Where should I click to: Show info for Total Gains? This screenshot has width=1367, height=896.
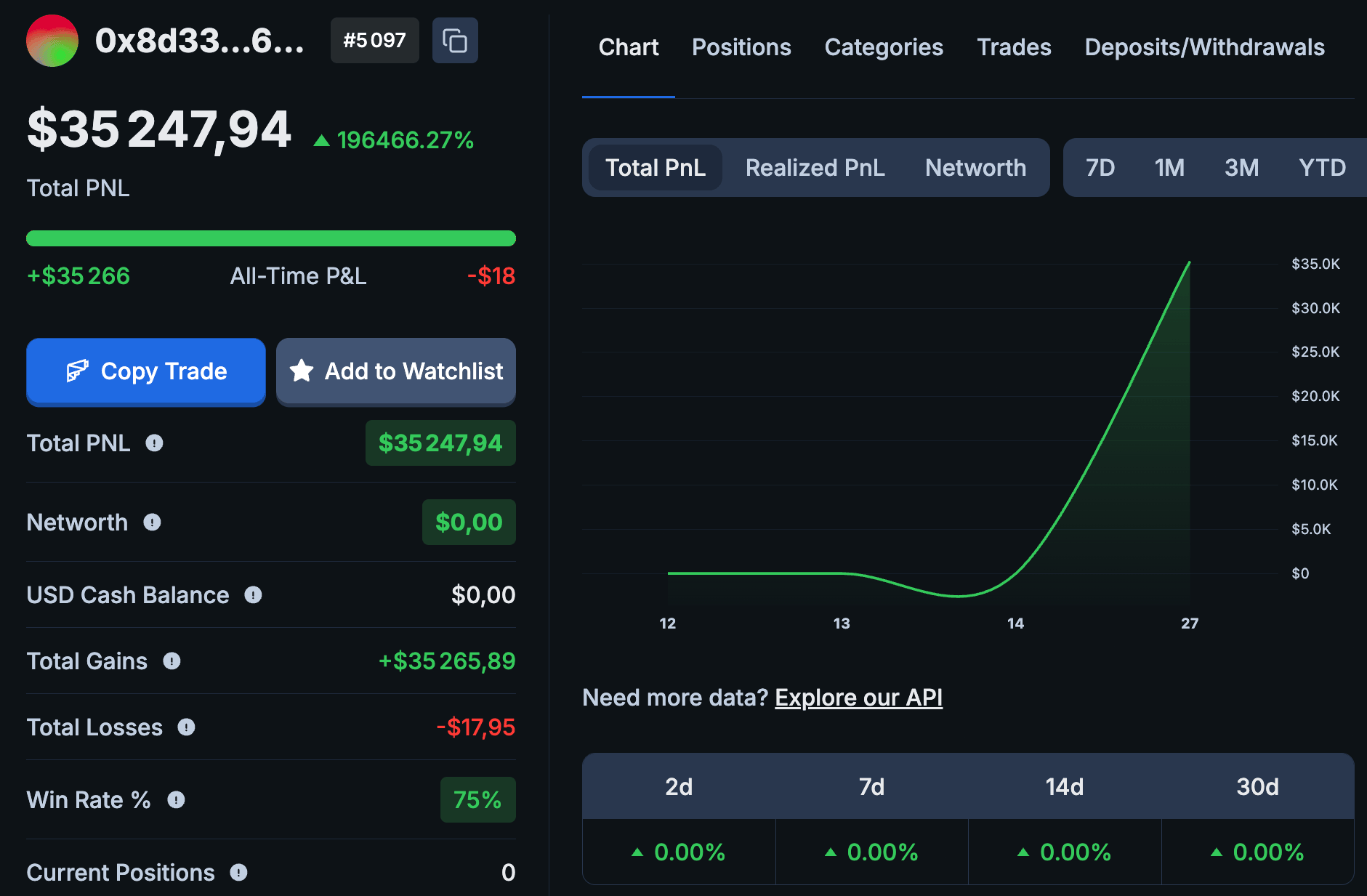pyautogui.click(x=172, y=661)
